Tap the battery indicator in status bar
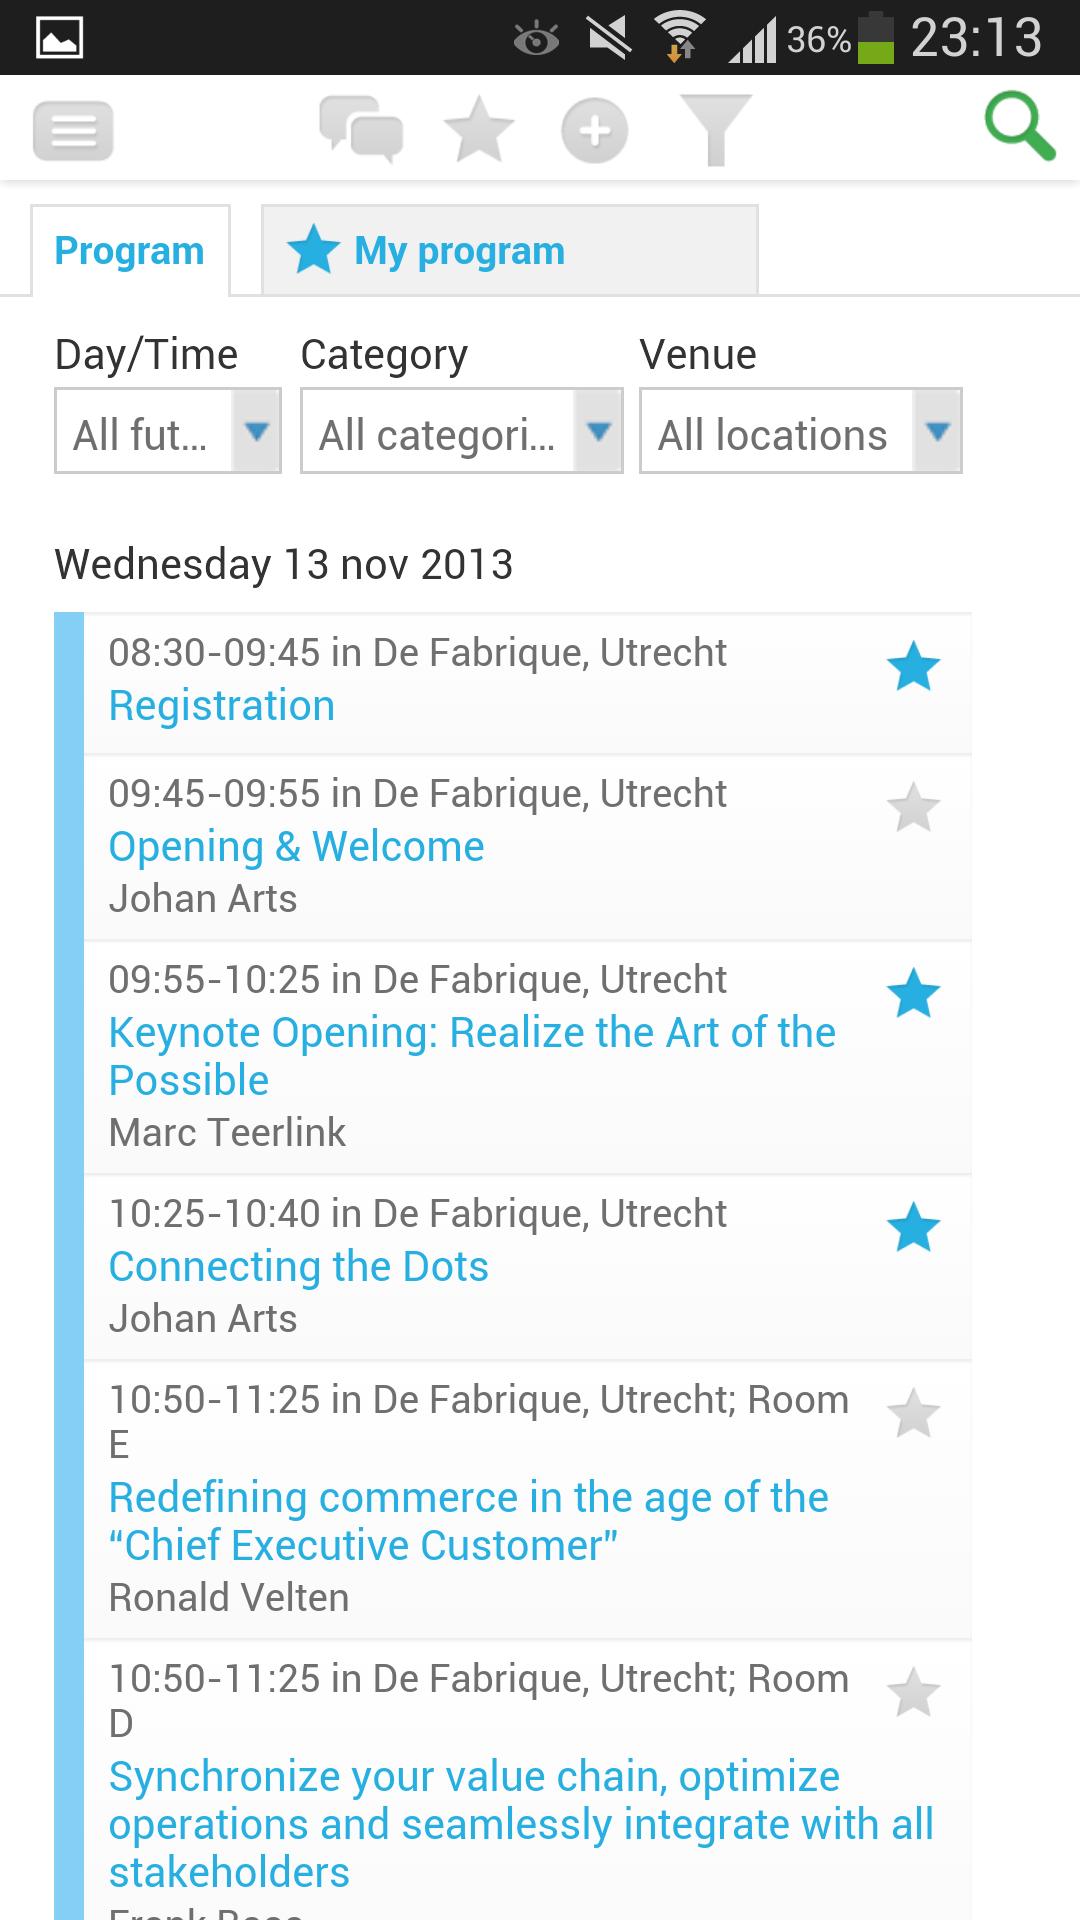Viewport: 1080px width, 1920px height. click(x=876, y=38)
